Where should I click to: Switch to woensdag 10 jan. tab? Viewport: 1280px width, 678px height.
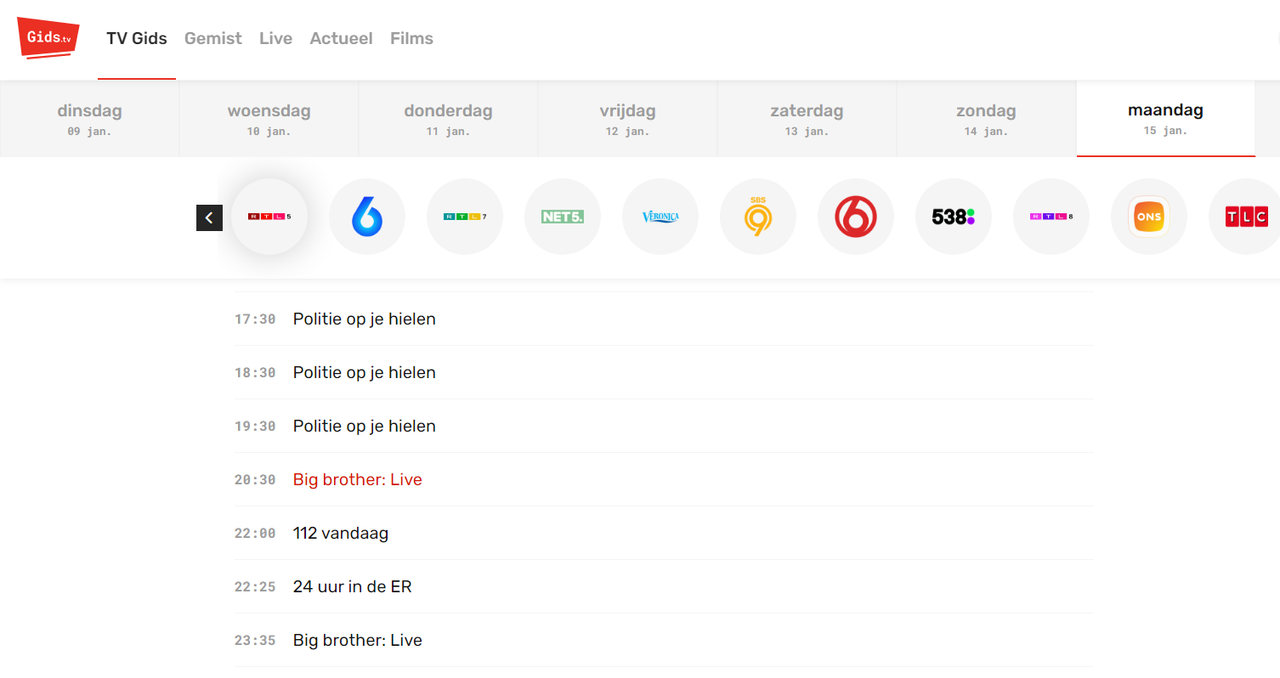pyautogui.click(x=269, y=119)
